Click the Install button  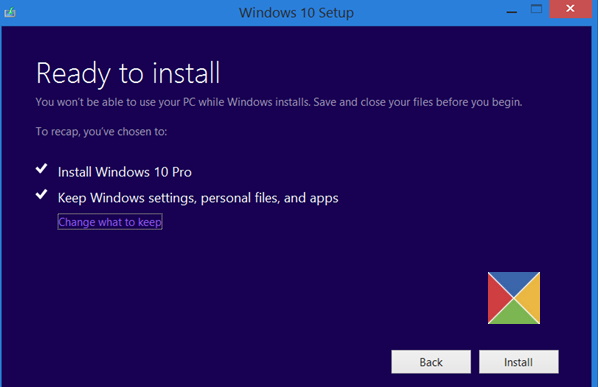coord(518,362)
